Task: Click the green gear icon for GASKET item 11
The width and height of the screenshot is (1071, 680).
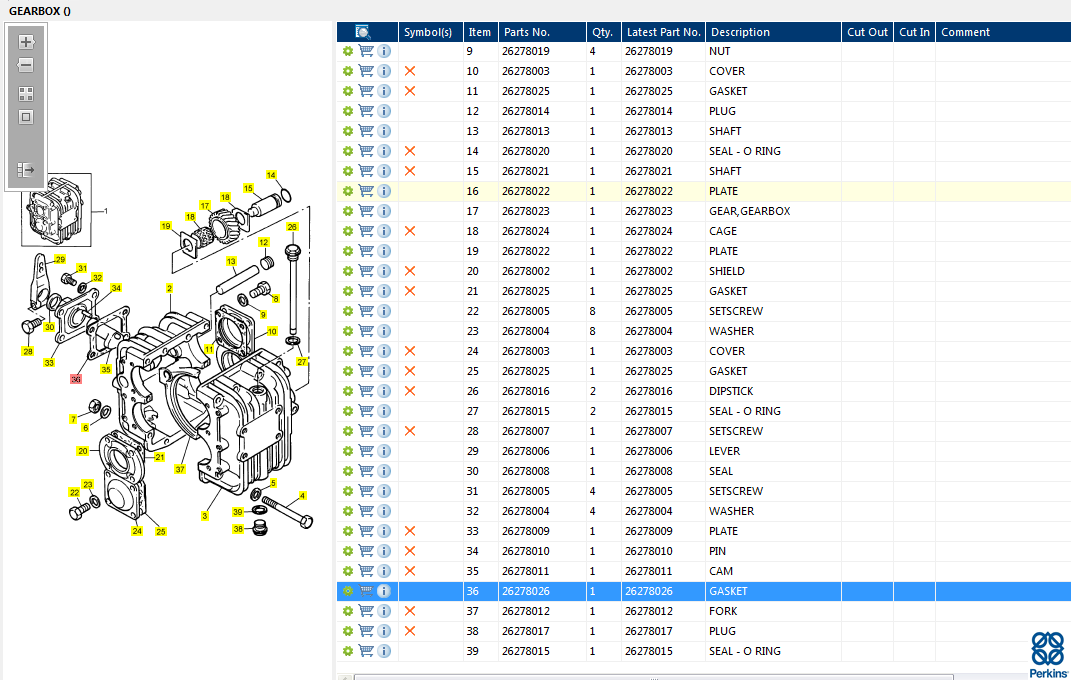Action: coord(348,91)
